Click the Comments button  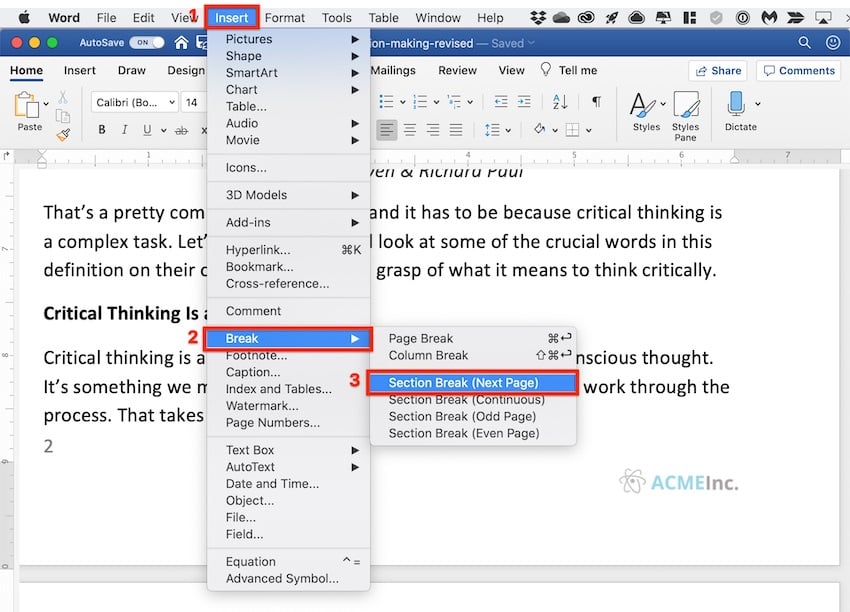pos(799,71)
